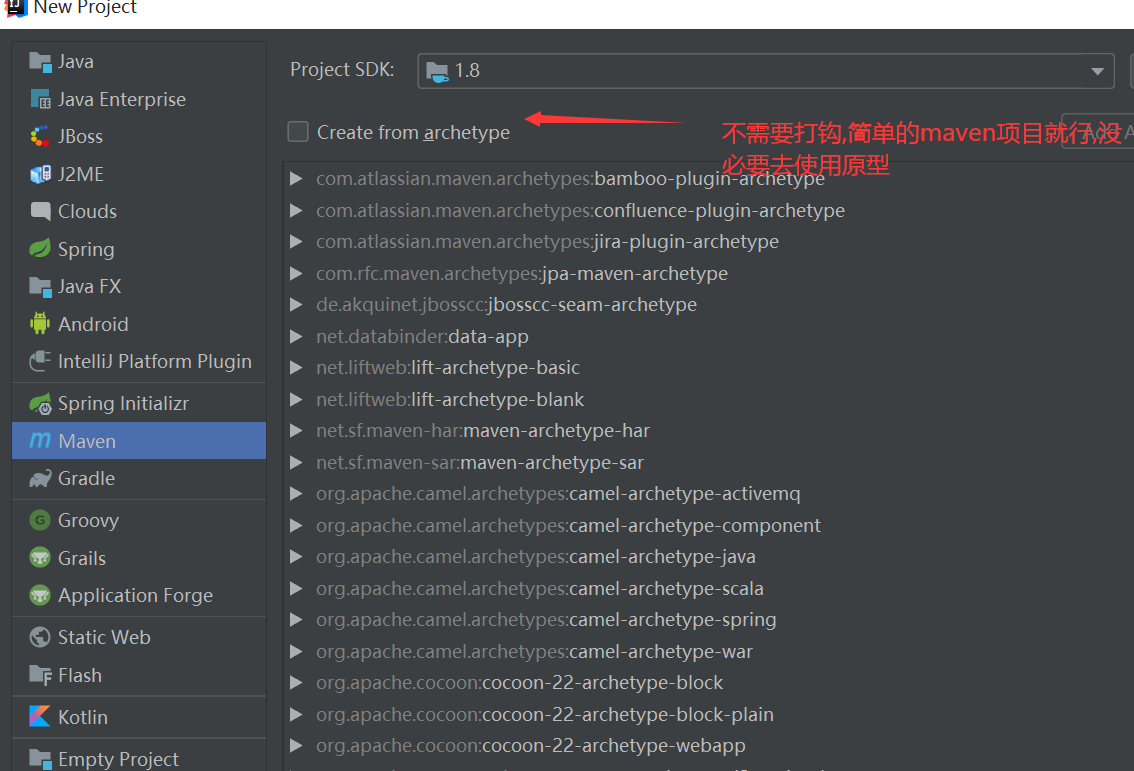Click the Application Forge icon
The image size is (1134, 771).
click(x=40, y=595)
